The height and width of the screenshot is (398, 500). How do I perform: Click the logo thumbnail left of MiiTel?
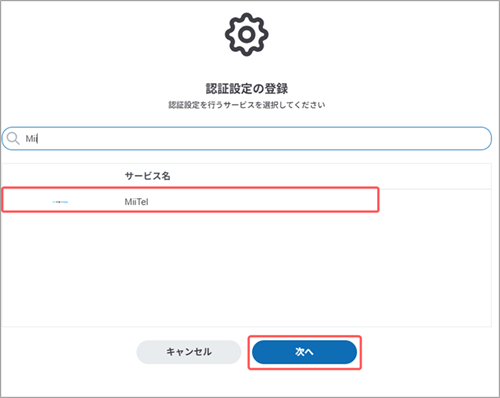coord(60,202)
